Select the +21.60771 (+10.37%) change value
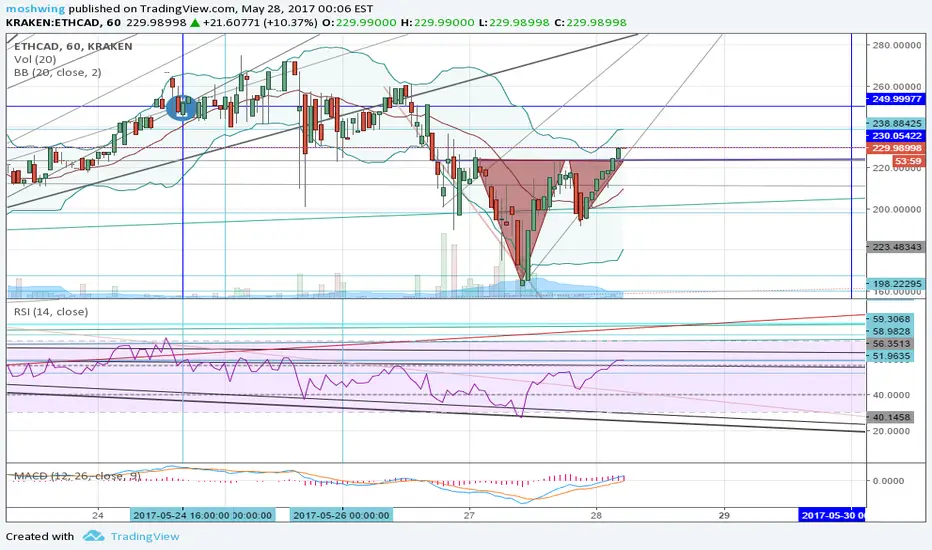The width and height of the screenshot is (932, 550). pyautogui.click(x=260, y=23)
